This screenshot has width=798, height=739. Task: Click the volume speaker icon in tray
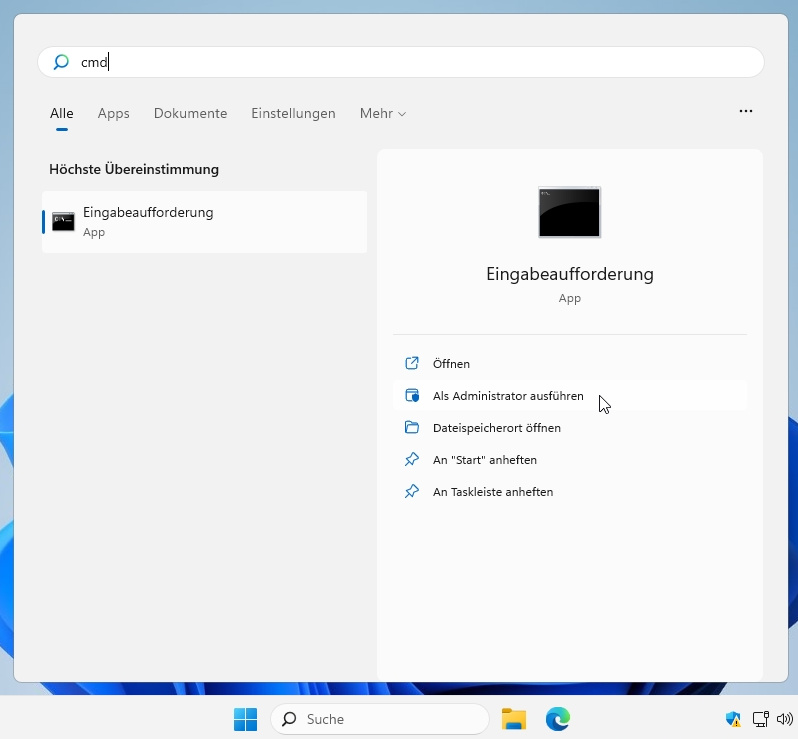(x=784, y=719)
